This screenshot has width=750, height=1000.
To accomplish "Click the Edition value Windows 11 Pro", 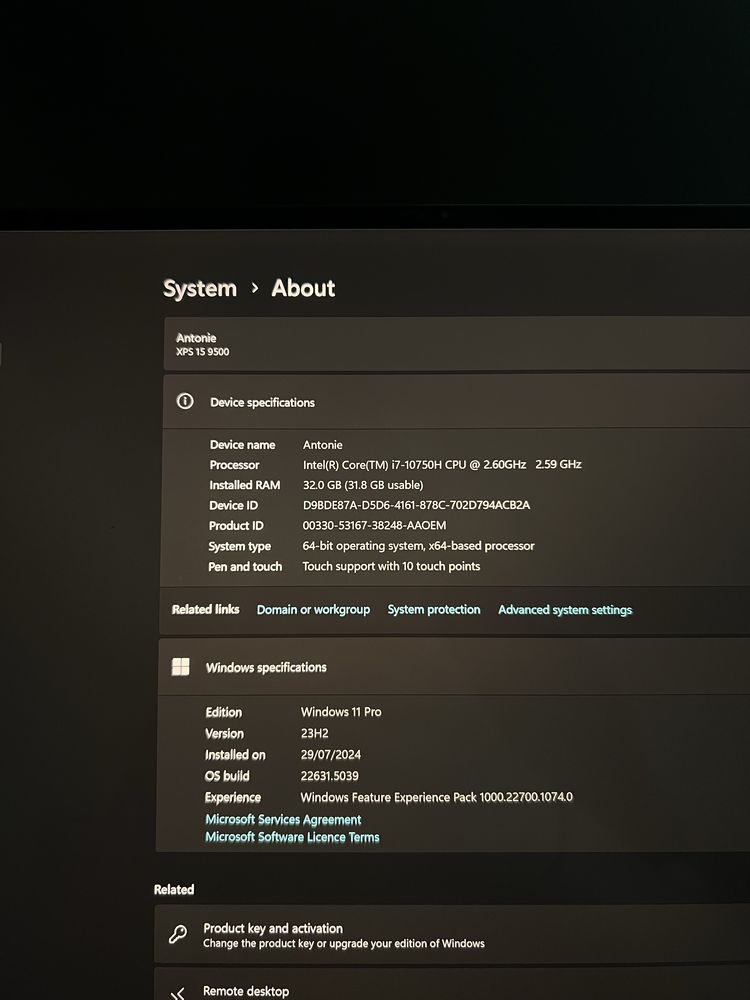I will [341, 712].
